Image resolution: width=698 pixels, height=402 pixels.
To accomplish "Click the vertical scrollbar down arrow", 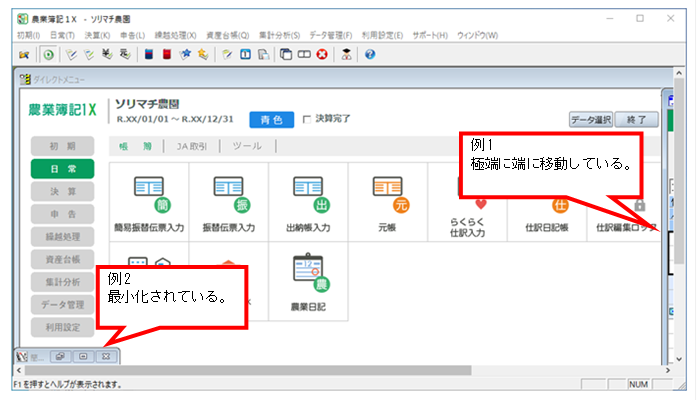I will click(679, 359).
